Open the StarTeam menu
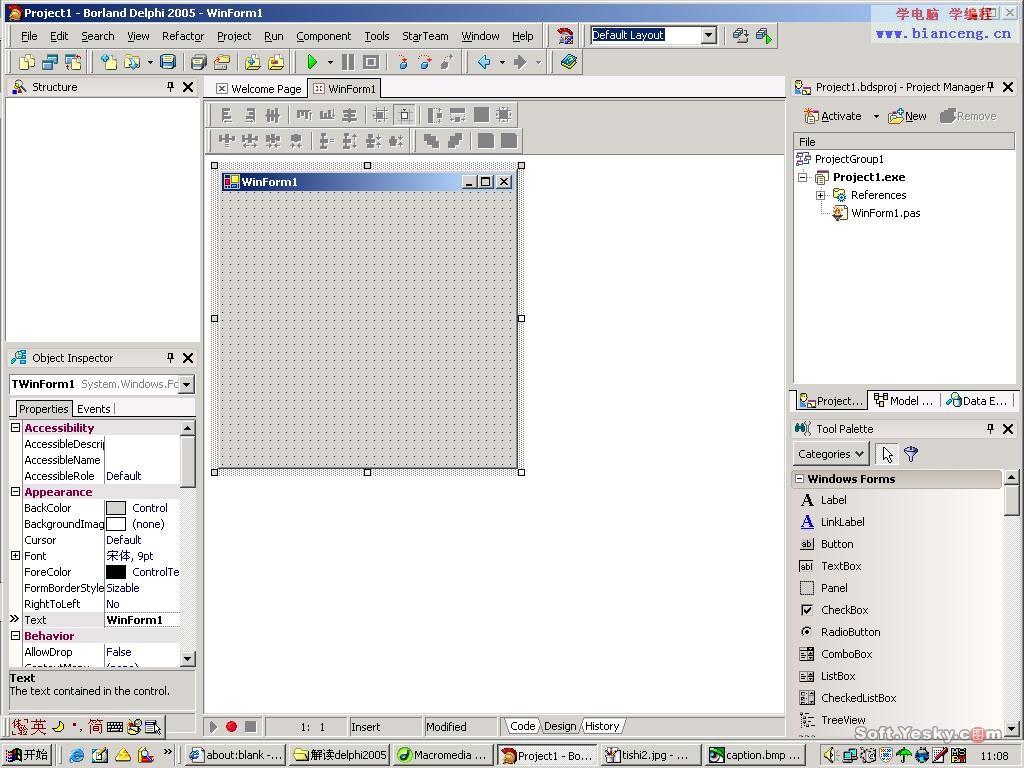The height and width of the screenshot is (768, 1024). point(425,36)
